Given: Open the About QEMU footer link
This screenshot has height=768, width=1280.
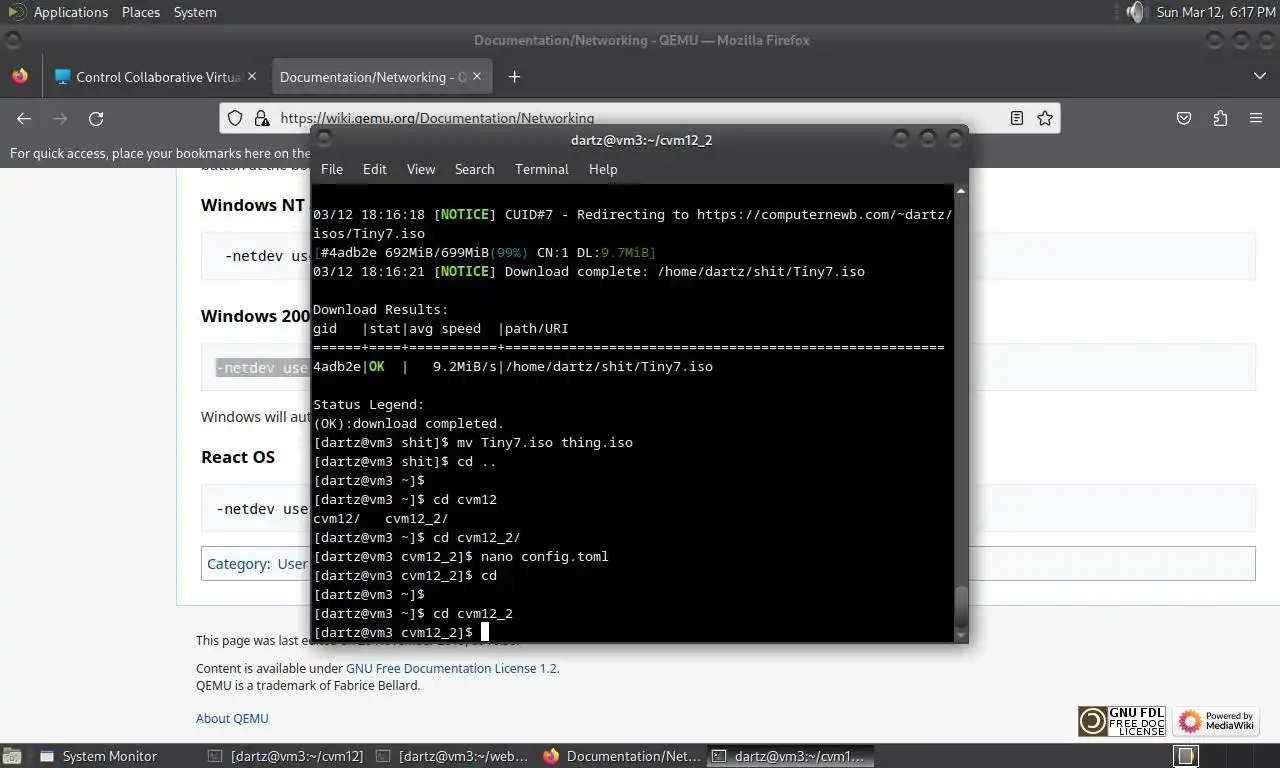Looking at the screenshot, I should pyautogui.click(x=232, y=718).
